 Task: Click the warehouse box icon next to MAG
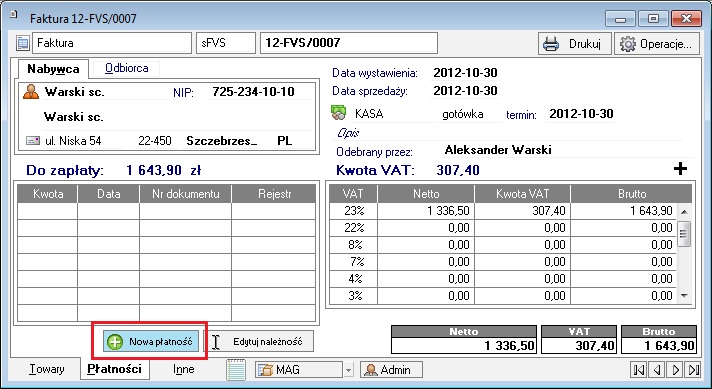pos(265,370)
